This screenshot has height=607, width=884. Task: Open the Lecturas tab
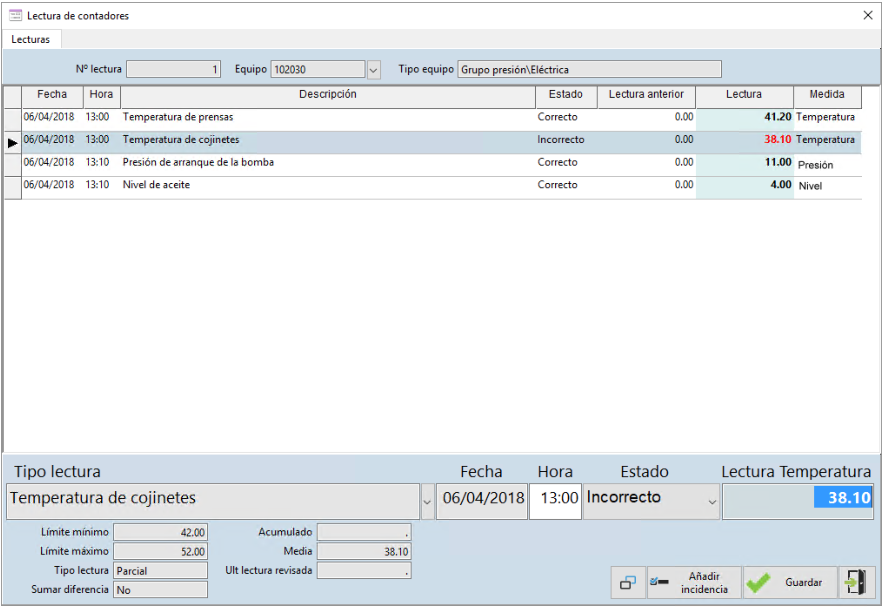(x=30, y=39)
